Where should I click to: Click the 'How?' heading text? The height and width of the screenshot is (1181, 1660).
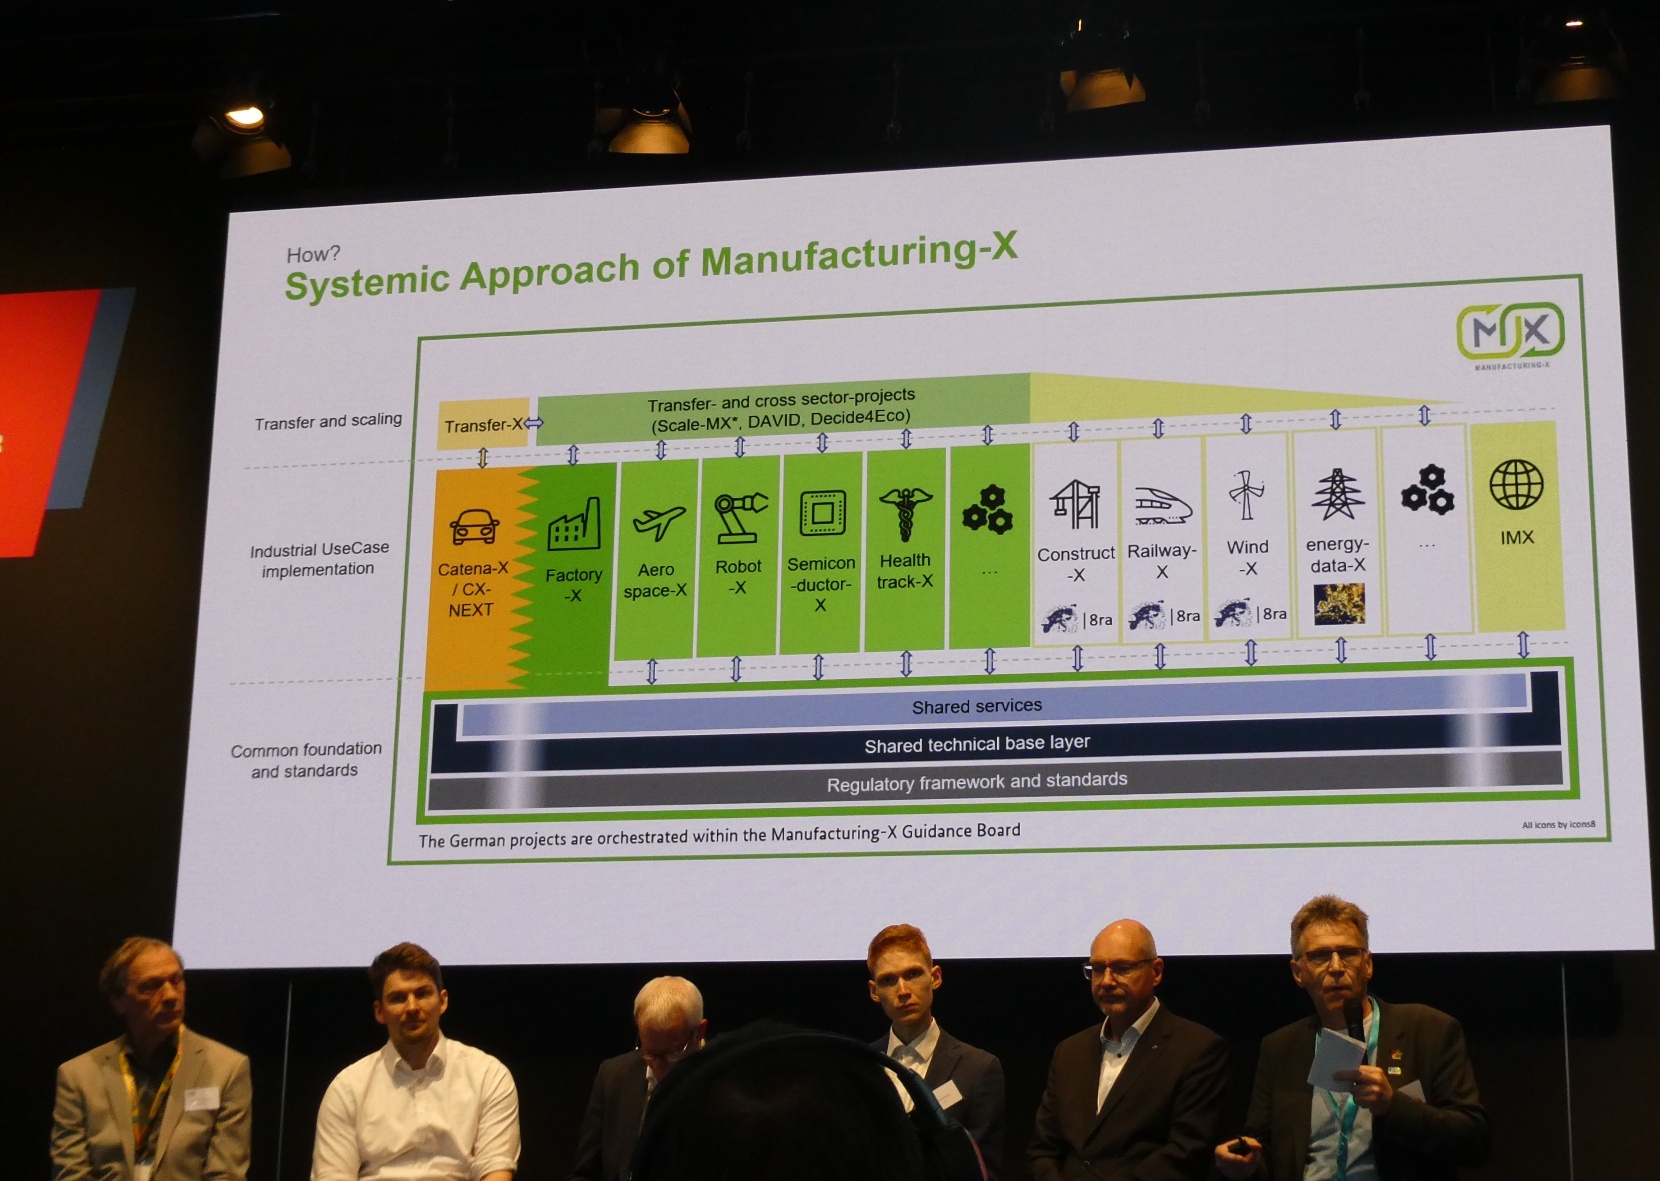pos(313,254)
